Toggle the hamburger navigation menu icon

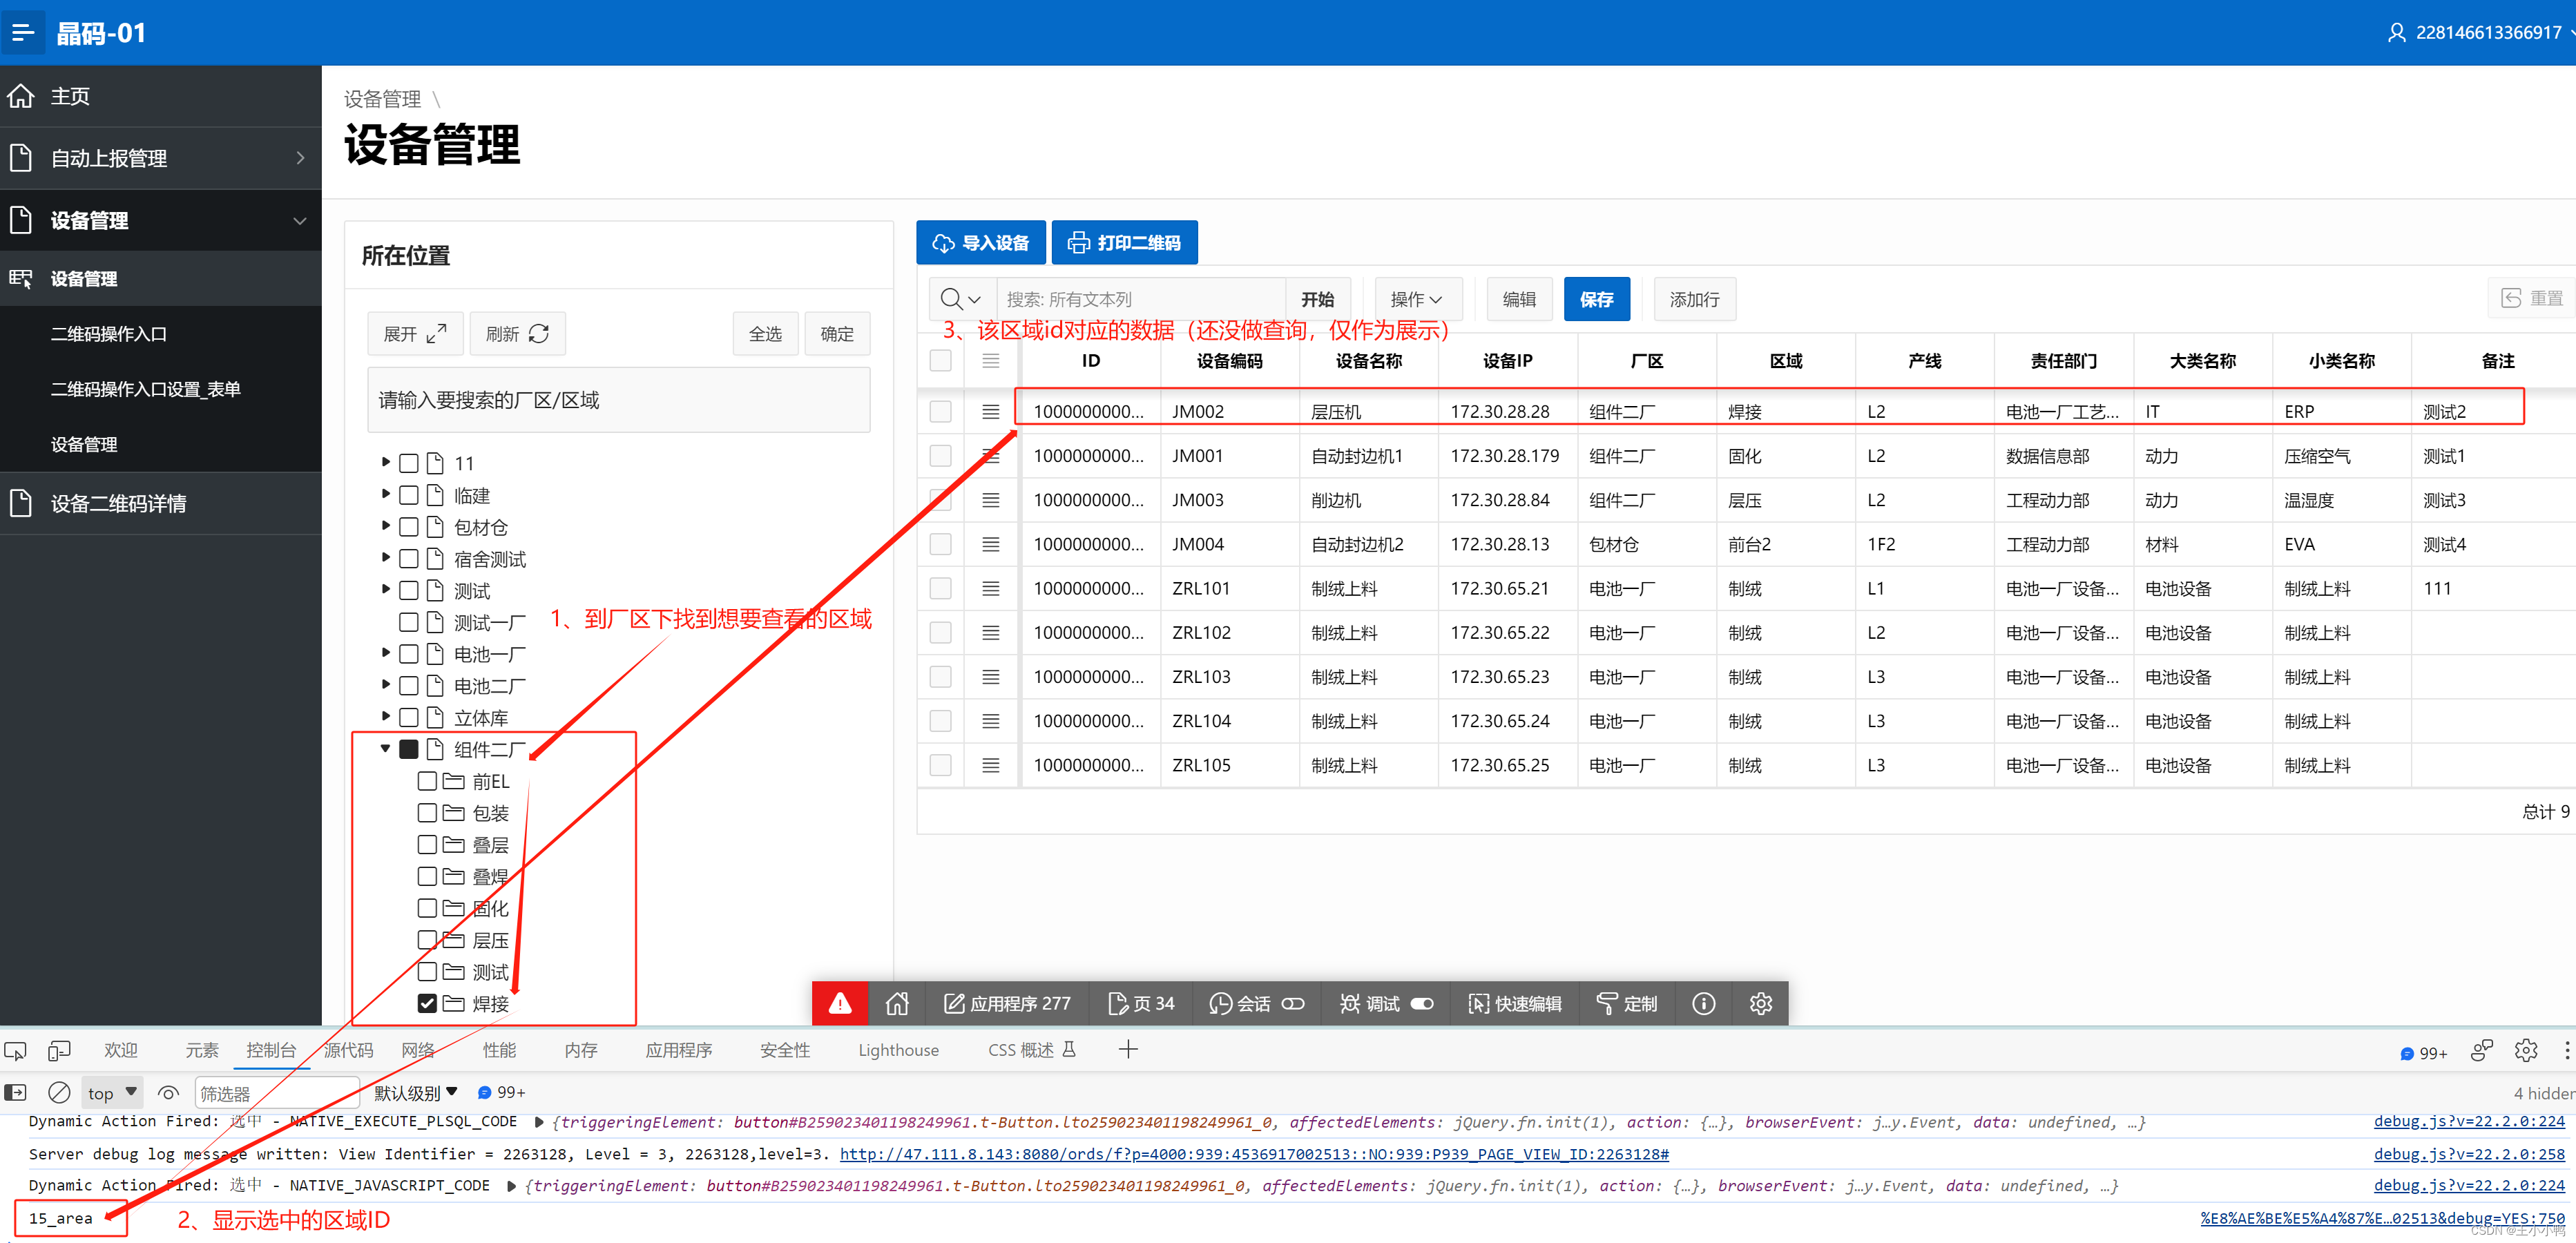tap(23, 33)
